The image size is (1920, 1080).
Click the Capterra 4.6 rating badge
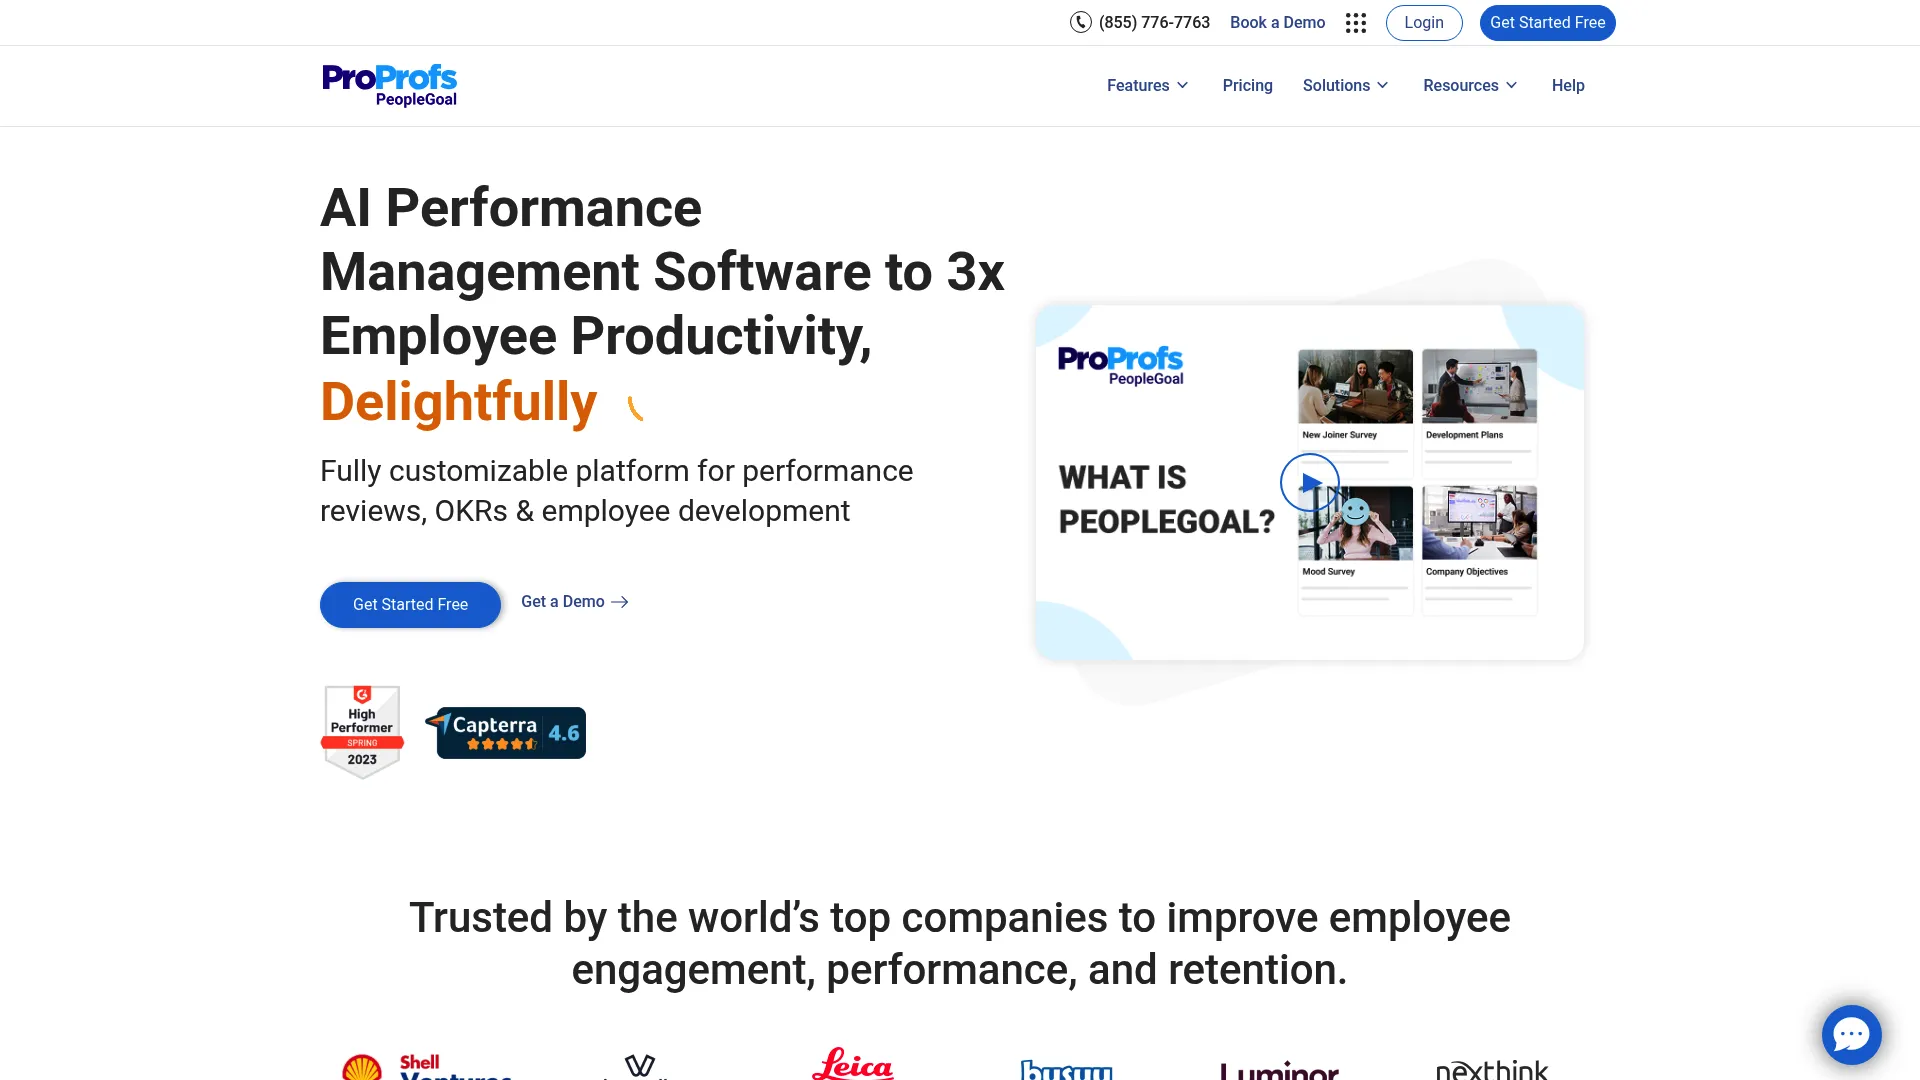(x=506, y=733)
